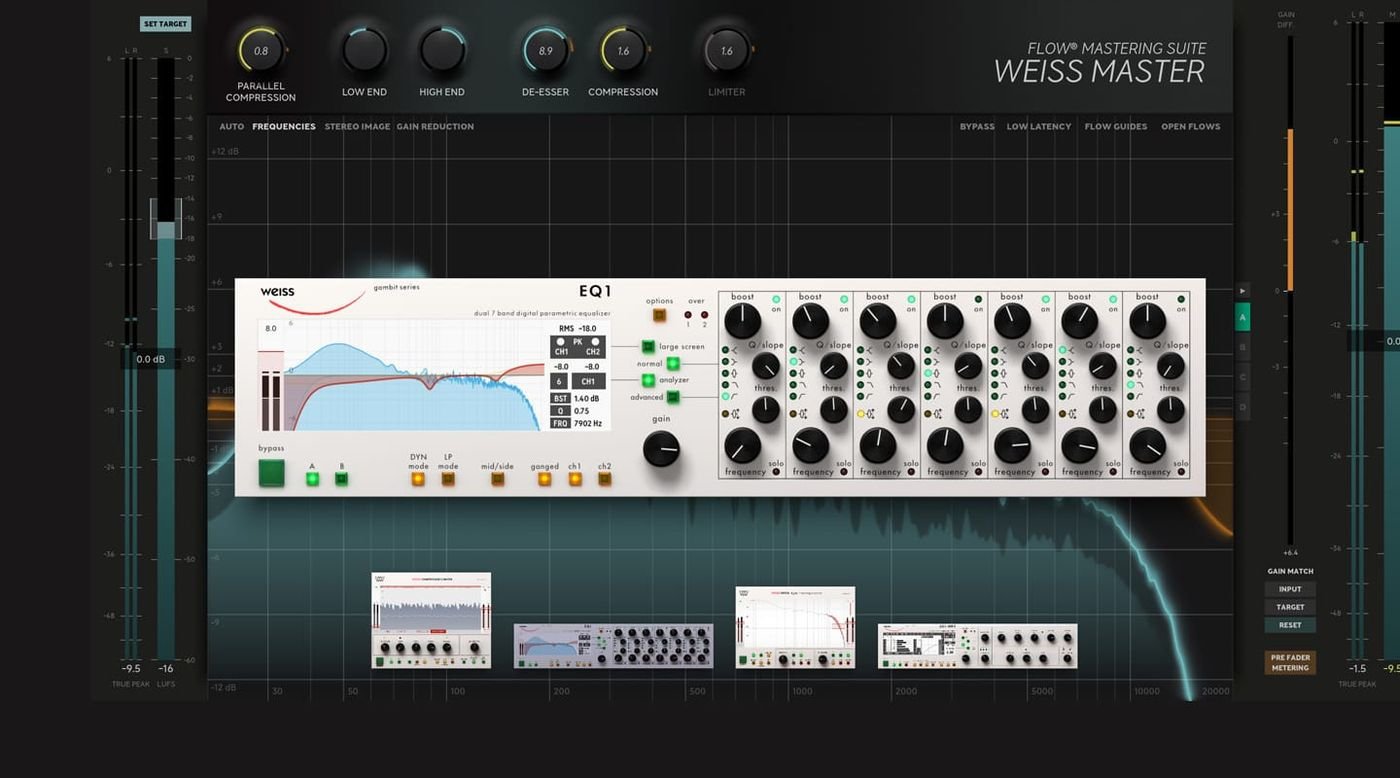Click the EQ1 gain knob
Screen dimensions: 1400x778
click(661, 449)
